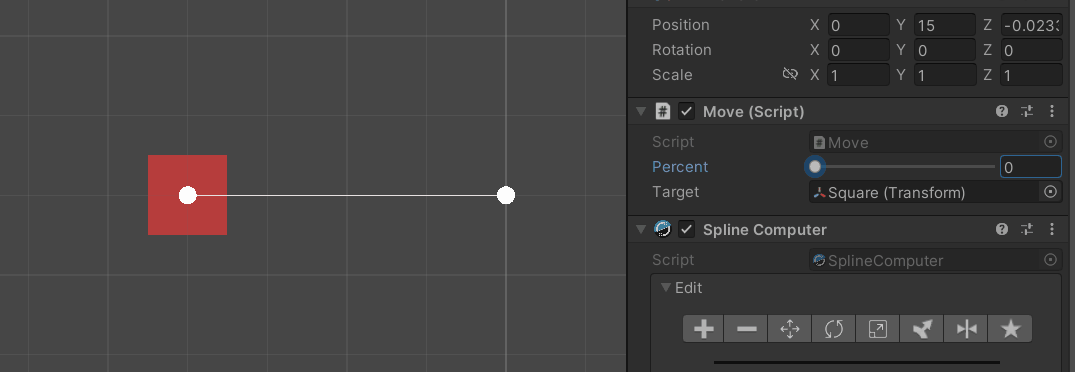Activate the rotate points tool
This screenshot has height=372, width=1075.
[x=834, y=329]
